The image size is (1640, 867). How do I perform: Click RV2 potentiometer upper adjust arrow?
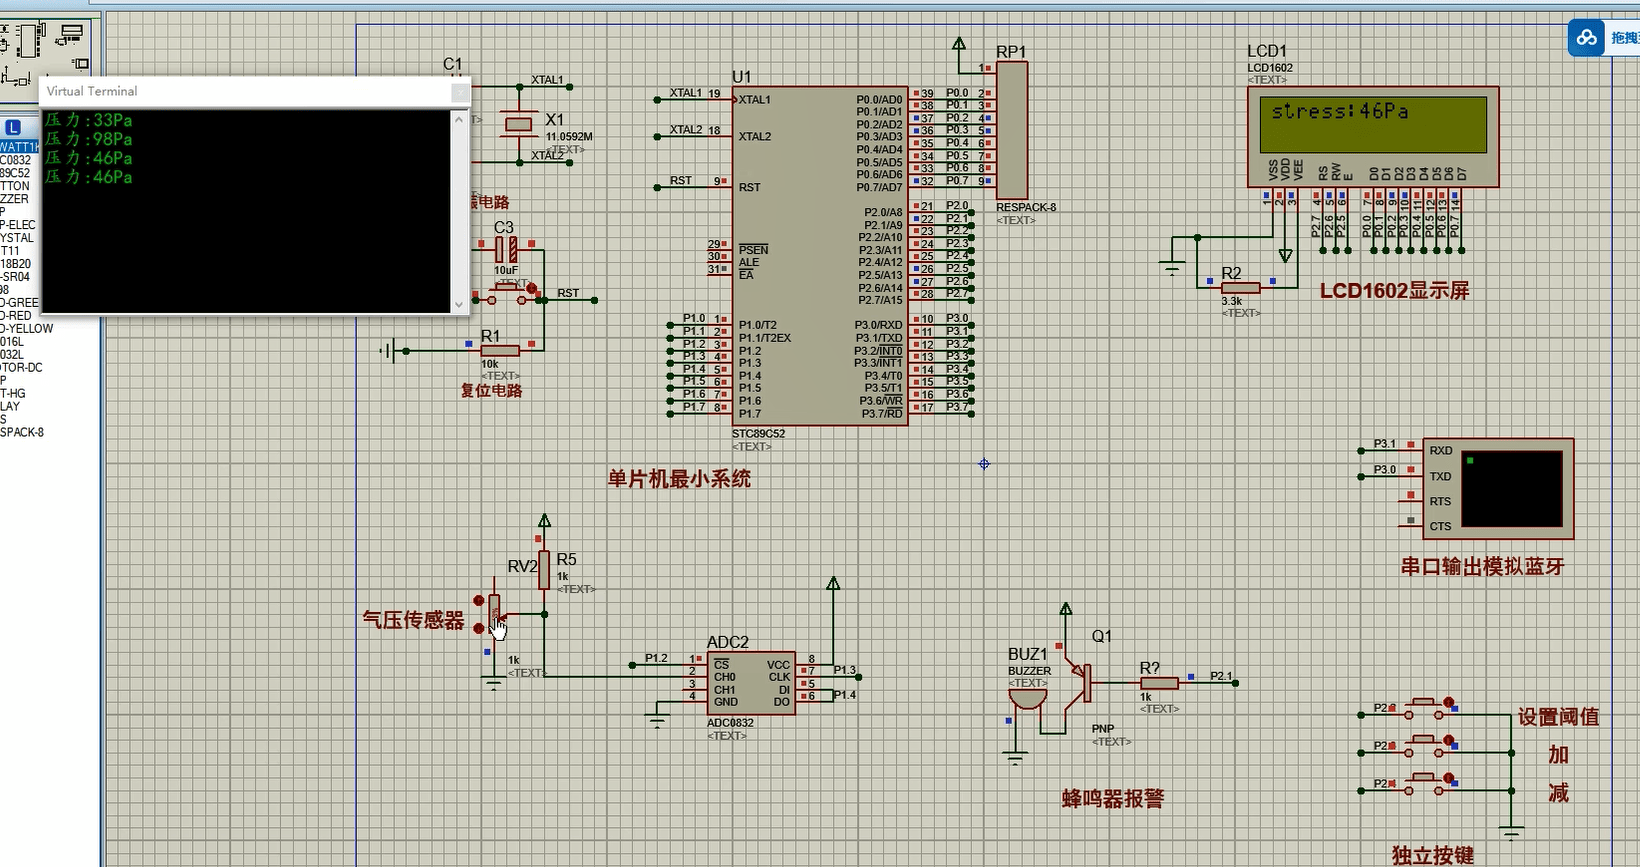479,601
